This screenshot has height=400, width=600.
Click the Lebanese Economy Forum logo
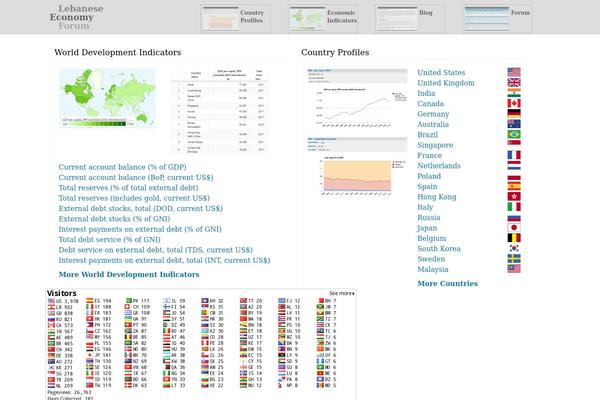pos(76,17)
